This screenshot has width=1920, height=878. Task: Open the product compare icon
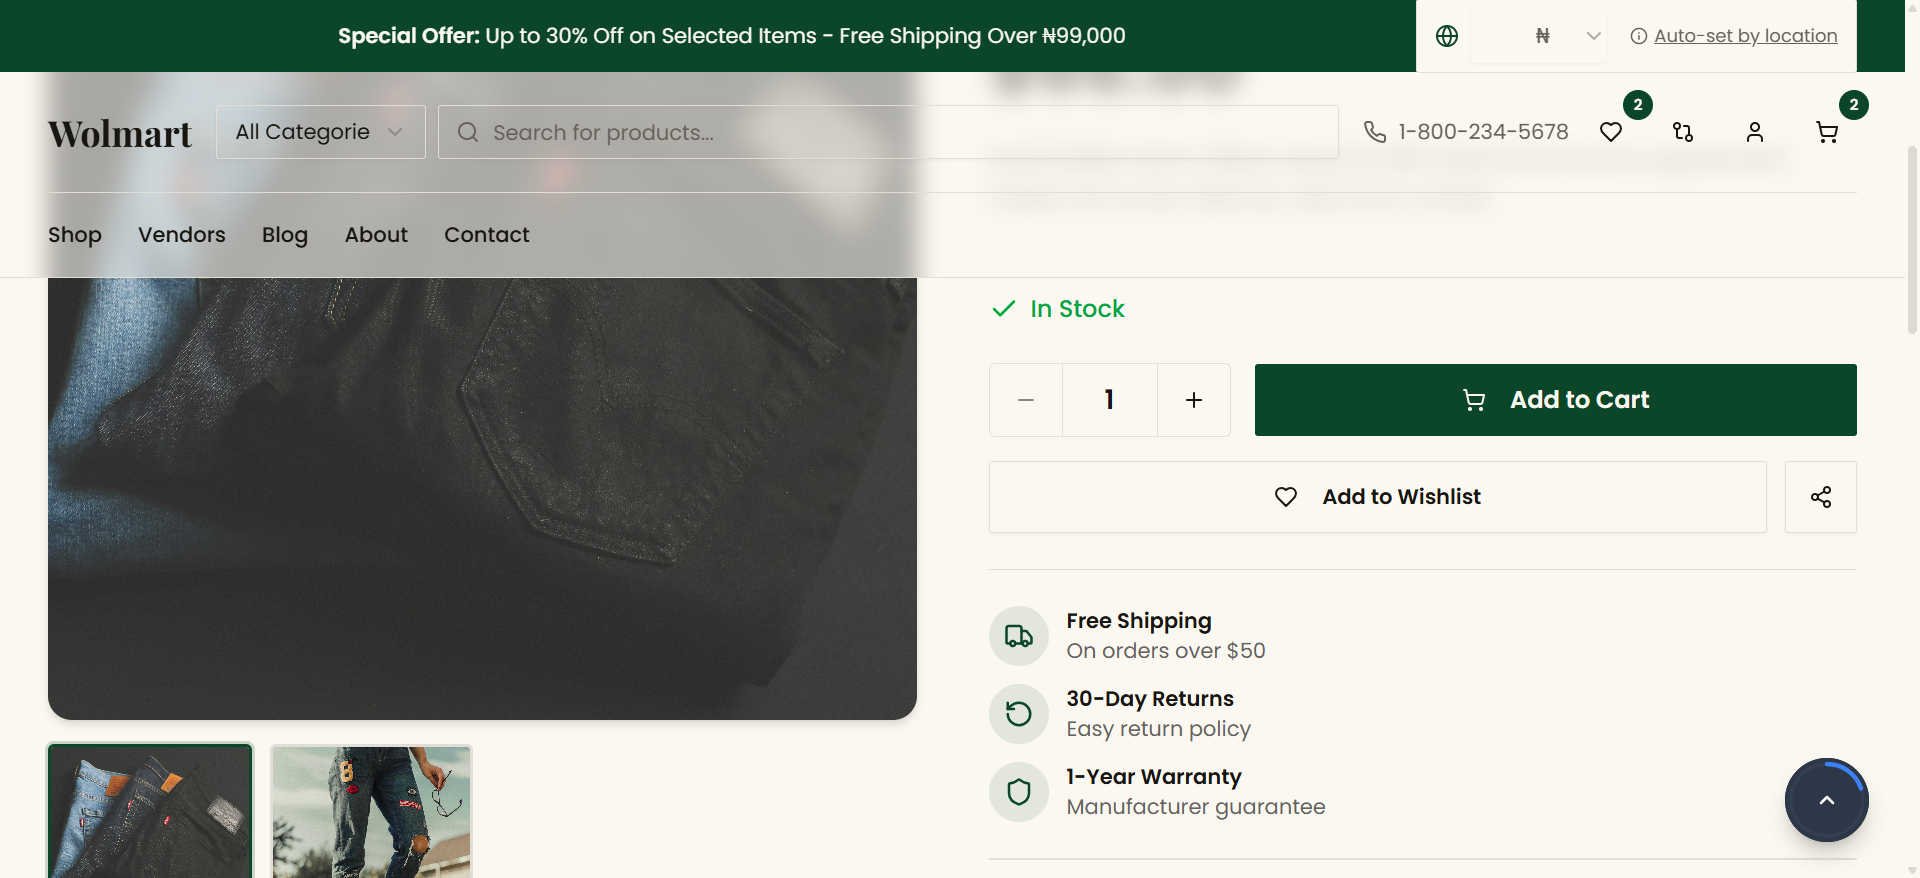click(1683, 131)
